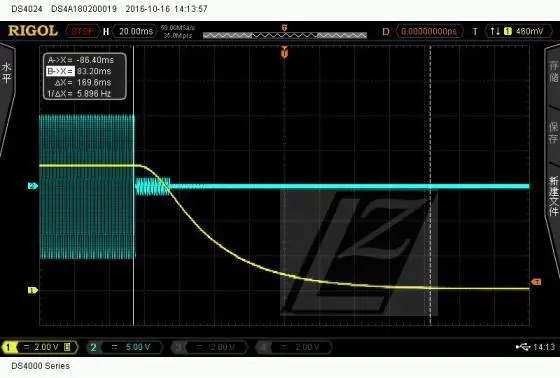
Task: Open the left horizontal side tab
Action: coord(6,73)
